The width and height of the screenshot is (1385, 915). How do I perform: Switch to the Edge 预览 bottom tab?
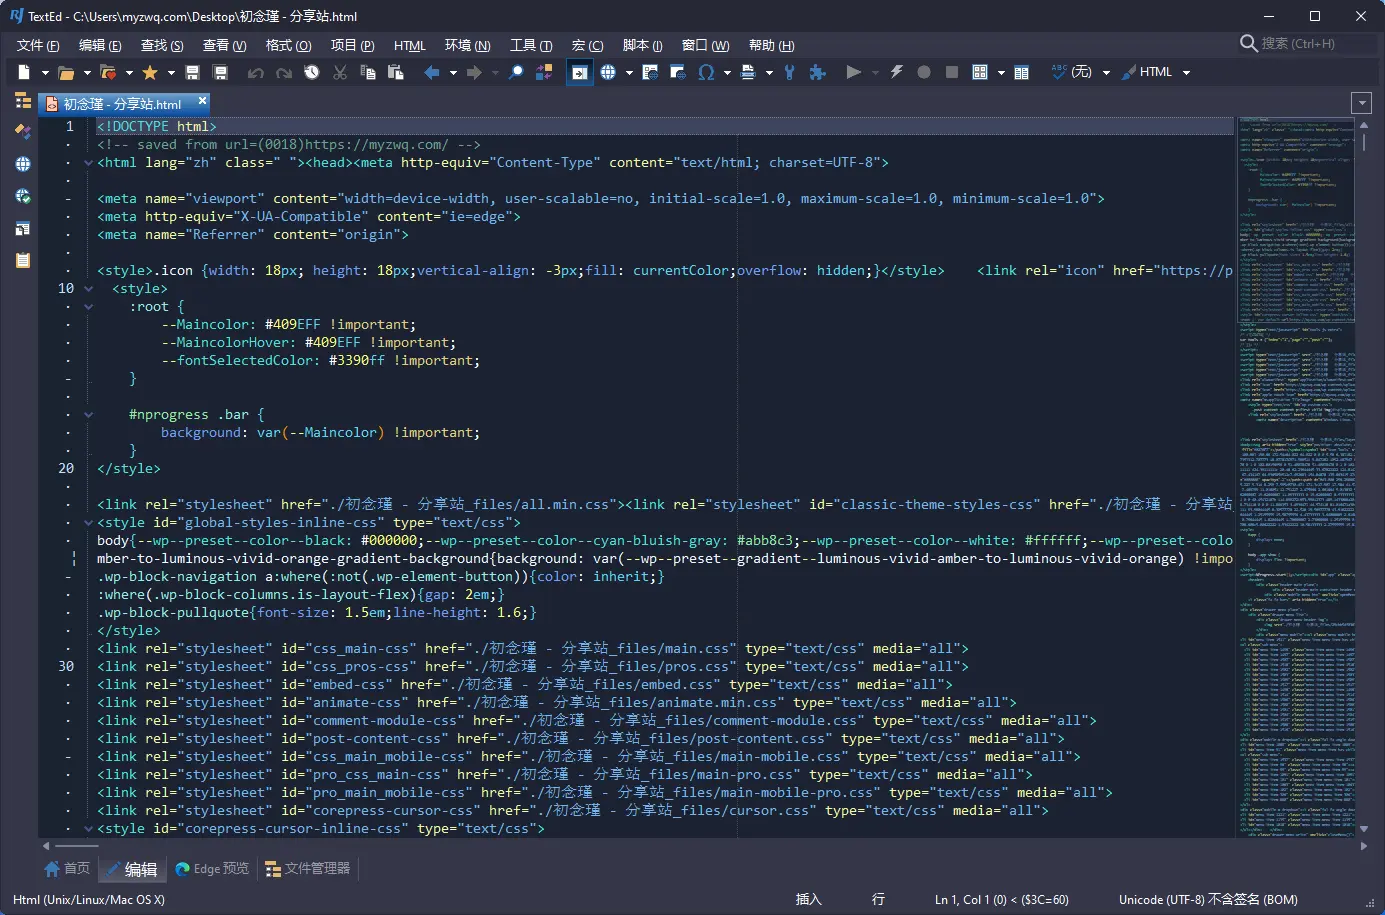pyautogui.click(x=212, y=869)
